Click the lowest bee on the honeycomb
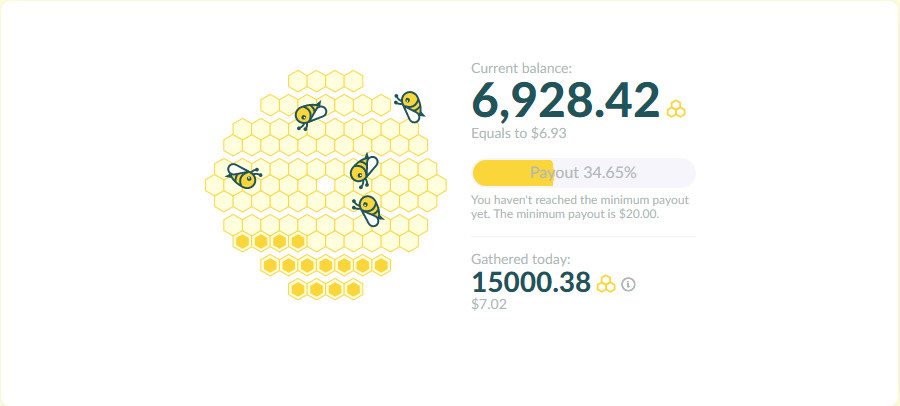The image size is (900, 406). pos(367,210)
